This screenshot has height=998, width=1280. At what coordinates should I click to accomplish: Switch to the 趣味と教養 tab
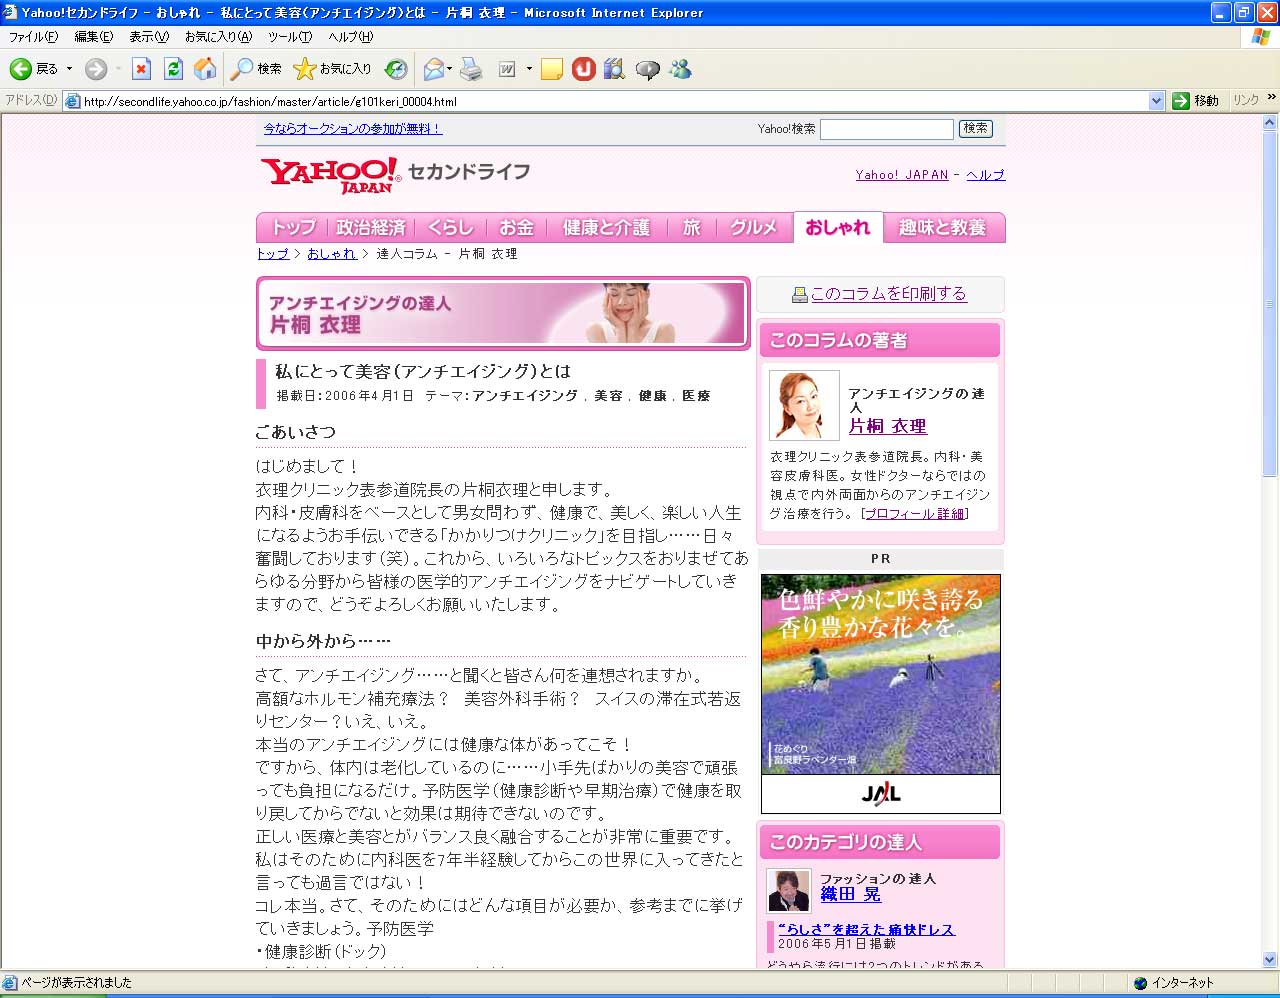click(x=943, y=228)
